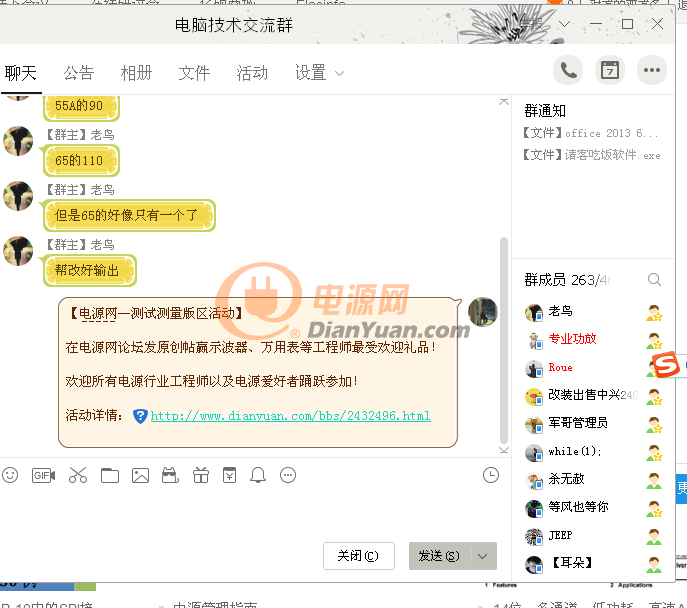Image resolution: width=687 pixels, height=608 pixels.
Task: Open the 文件 tab
Action: [194, 73]
